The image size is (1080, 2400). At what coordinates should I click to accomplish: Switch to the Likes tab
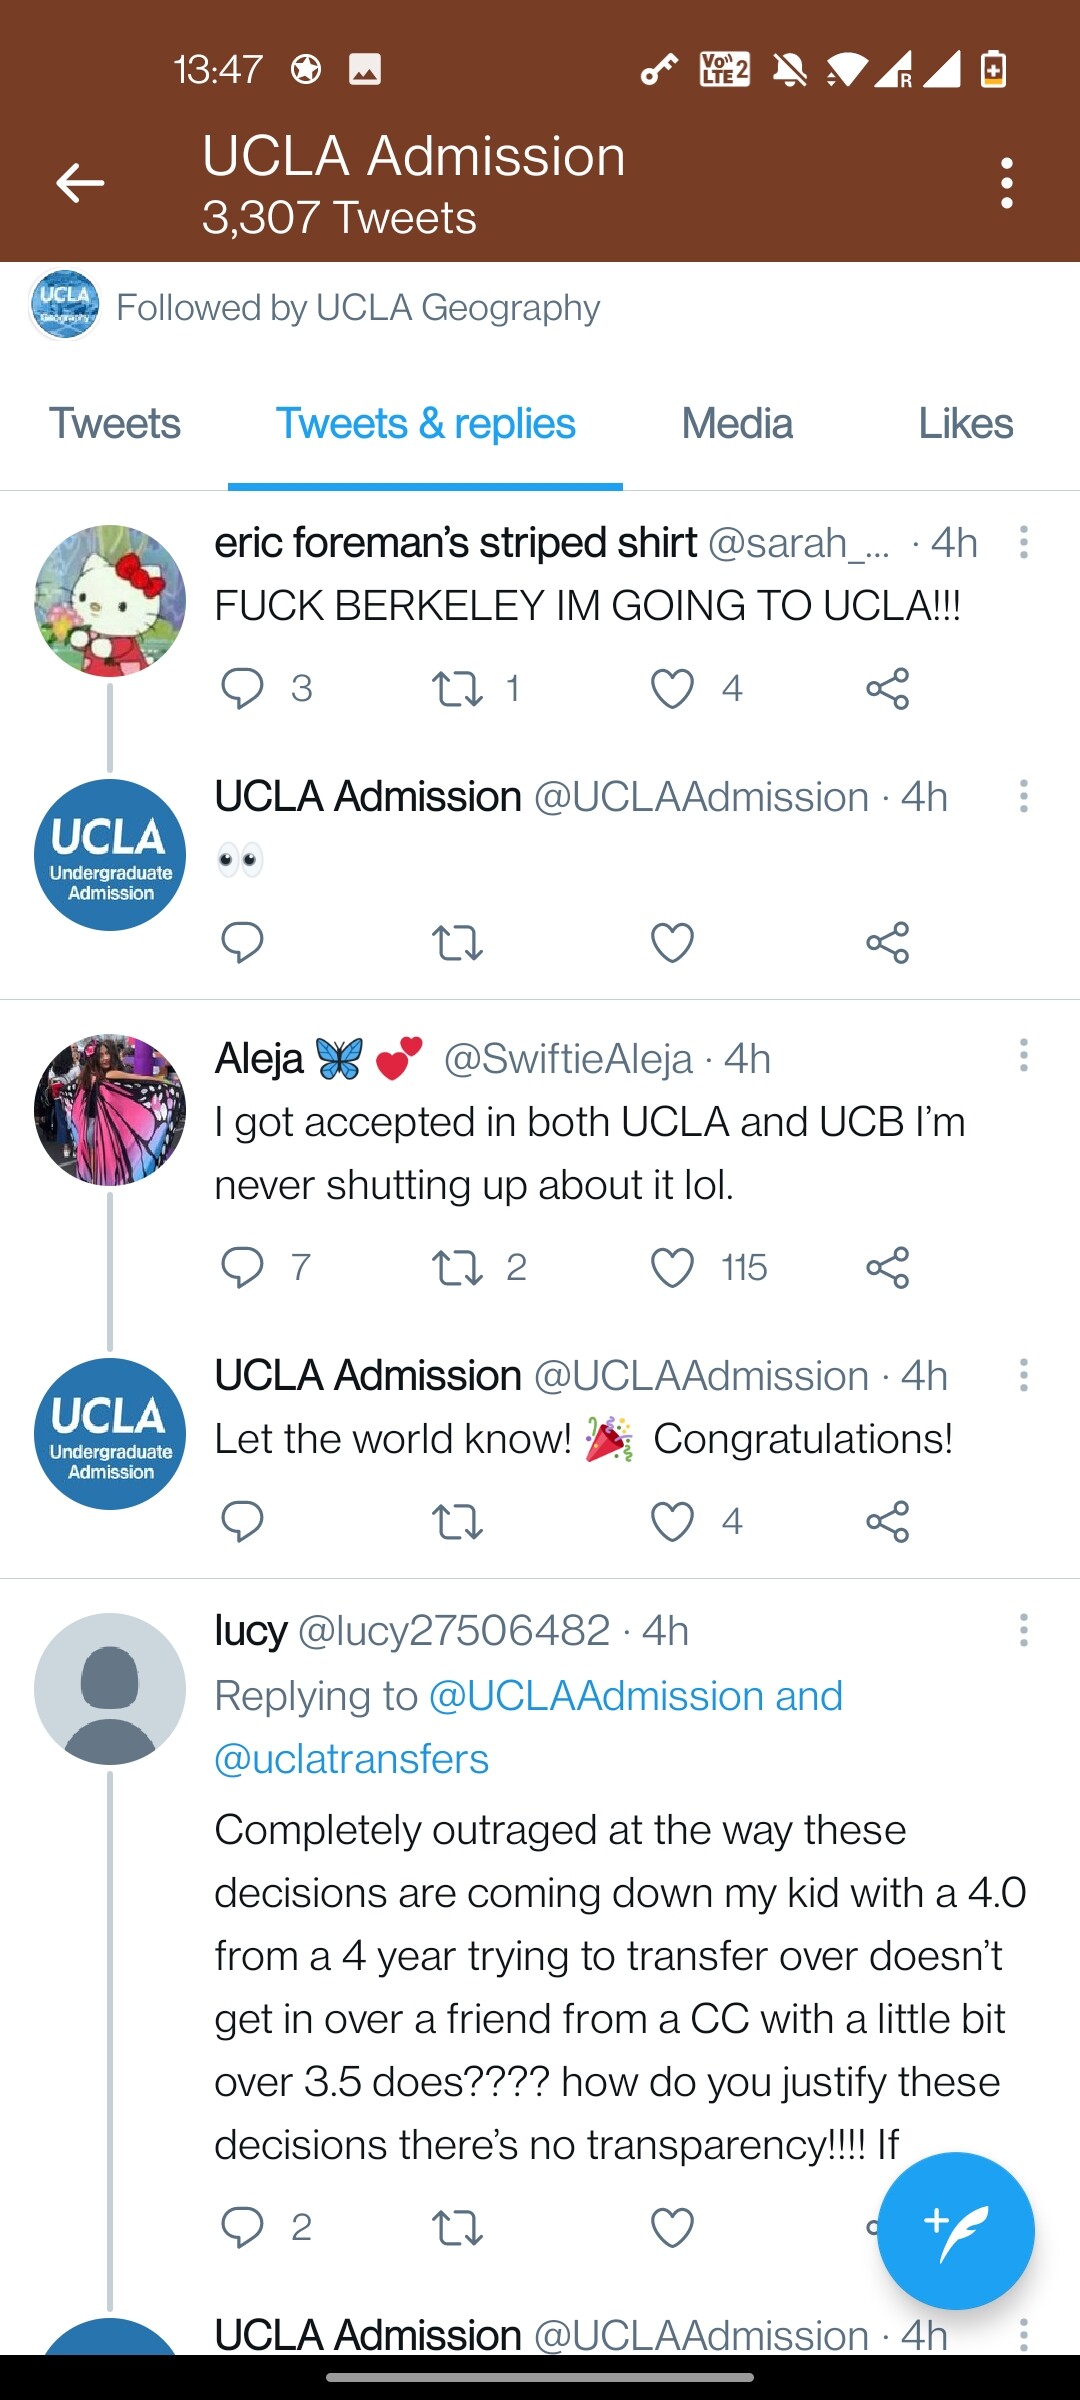click(965, 424)
